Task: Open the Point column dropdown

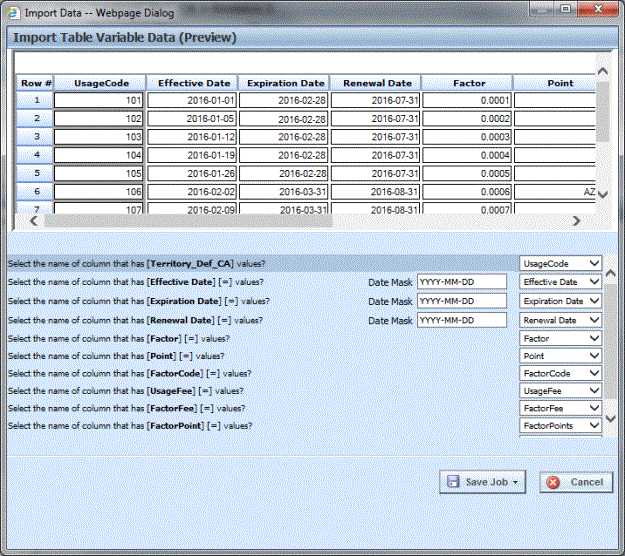Action: (560, 356)
